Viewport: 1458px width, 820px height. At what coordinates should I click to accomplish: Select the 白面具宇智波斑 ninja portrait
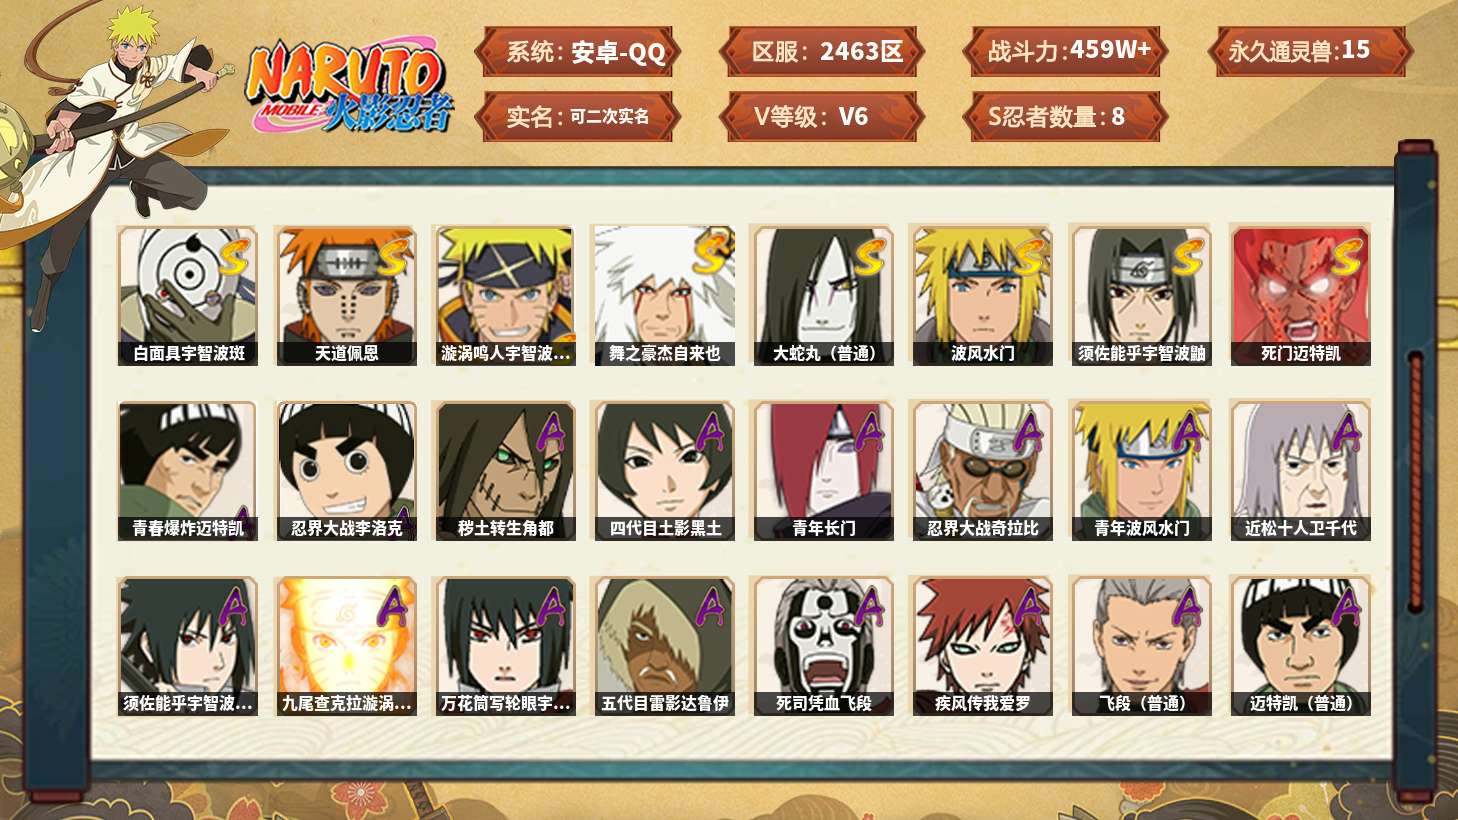click(x=188, y=296)
